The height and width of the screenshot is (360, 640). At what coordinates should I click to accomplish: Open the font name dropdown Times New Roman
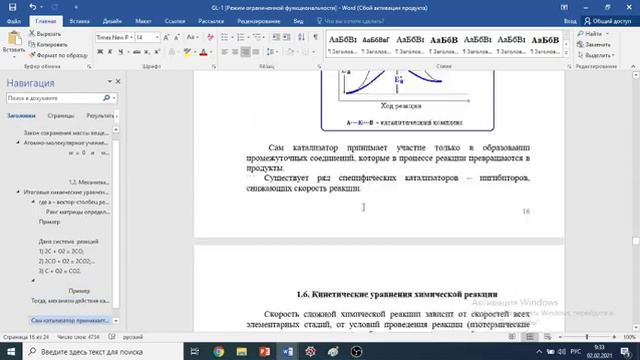[x=131, y=38]
